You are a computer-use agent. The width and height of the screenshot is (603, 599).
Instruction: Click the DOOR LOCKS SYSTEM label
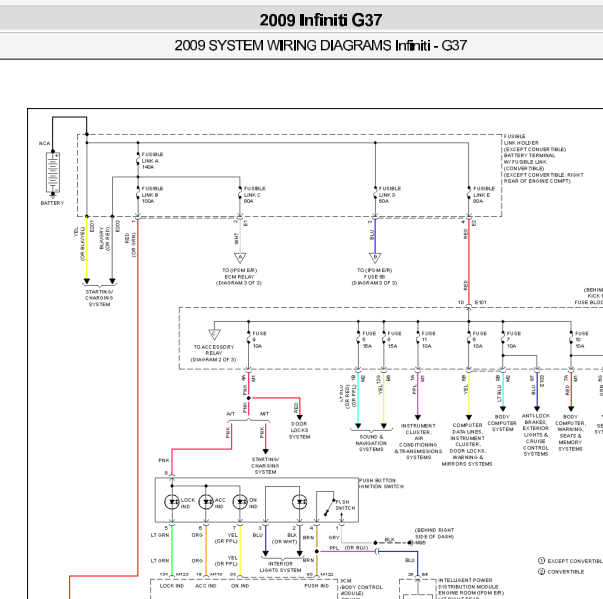tap(300, 431)
